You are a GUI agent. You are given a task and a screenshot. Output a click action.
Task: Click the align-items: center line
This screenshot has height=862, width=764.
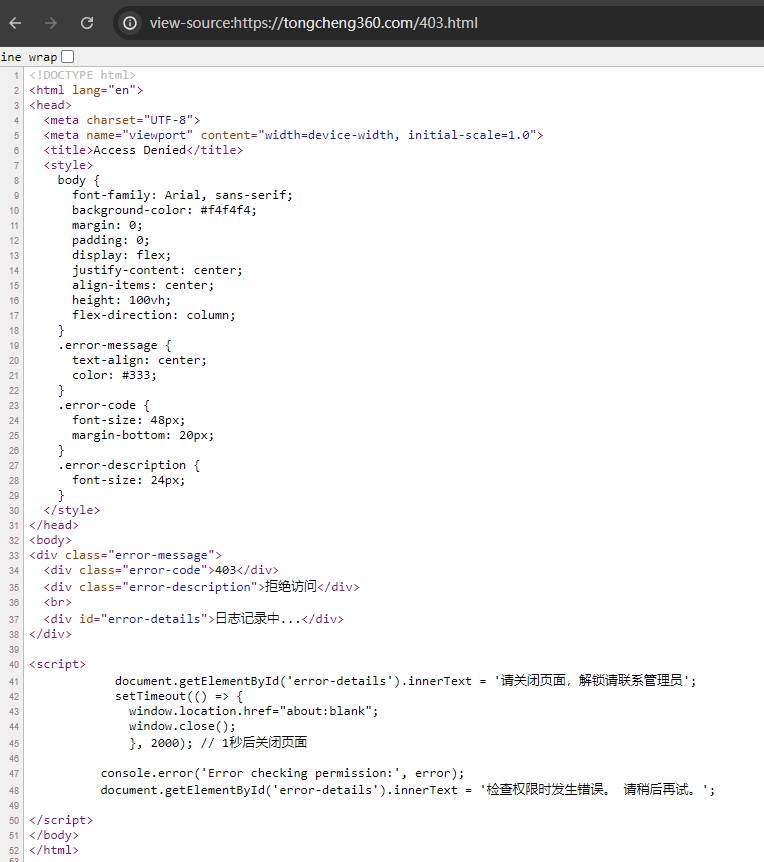tap(143, 285)
